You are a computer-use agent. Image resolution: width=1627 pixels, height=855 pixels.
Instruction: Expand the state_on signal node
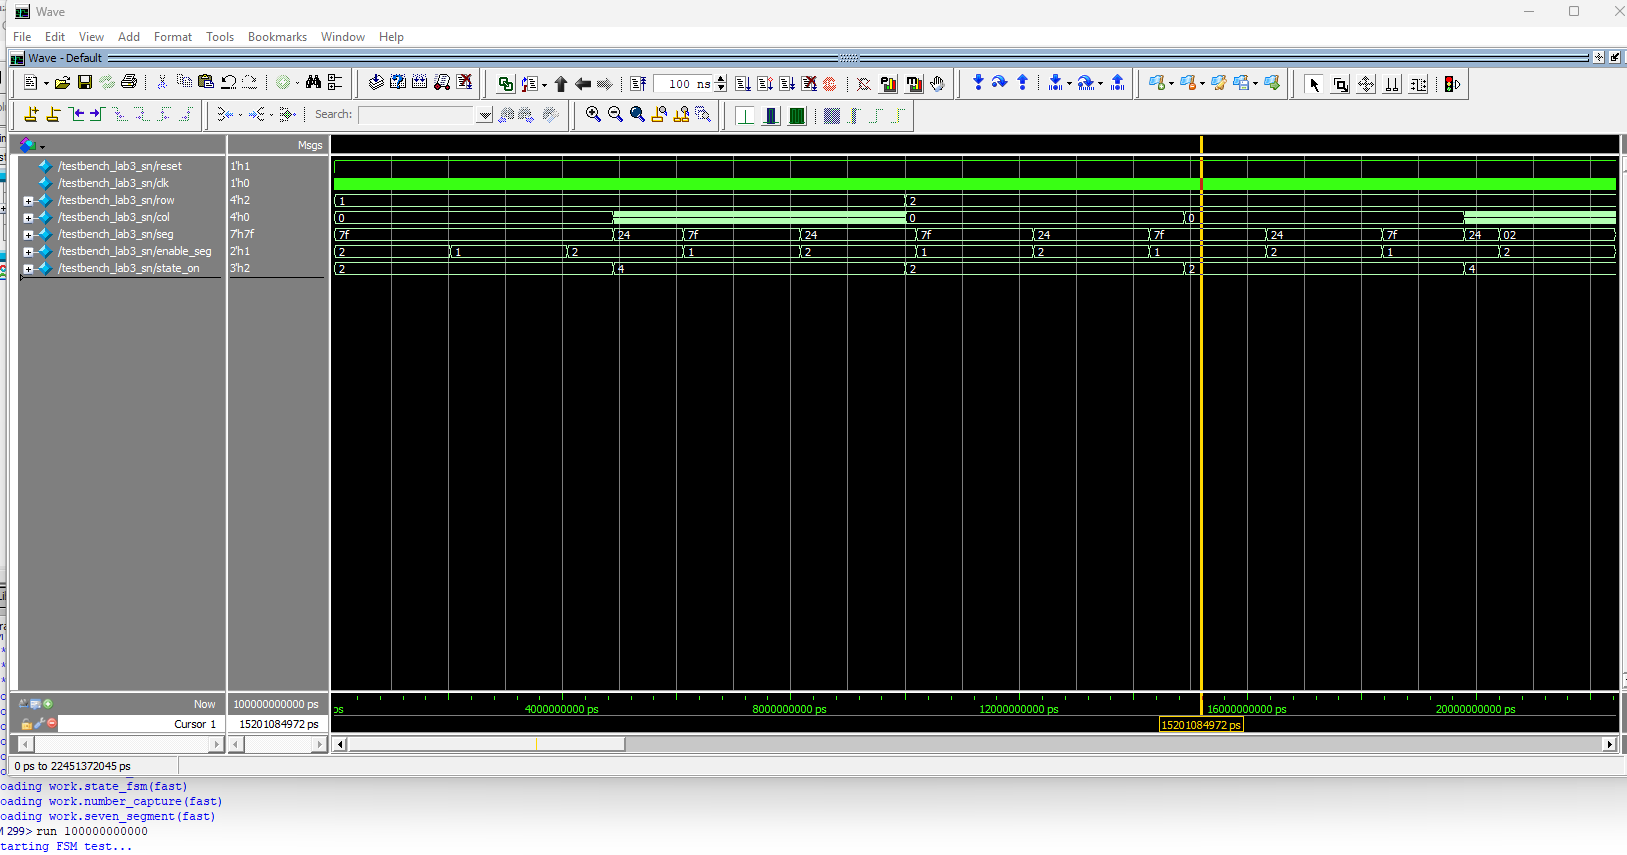pyautogui.click(x=28, y=269)
